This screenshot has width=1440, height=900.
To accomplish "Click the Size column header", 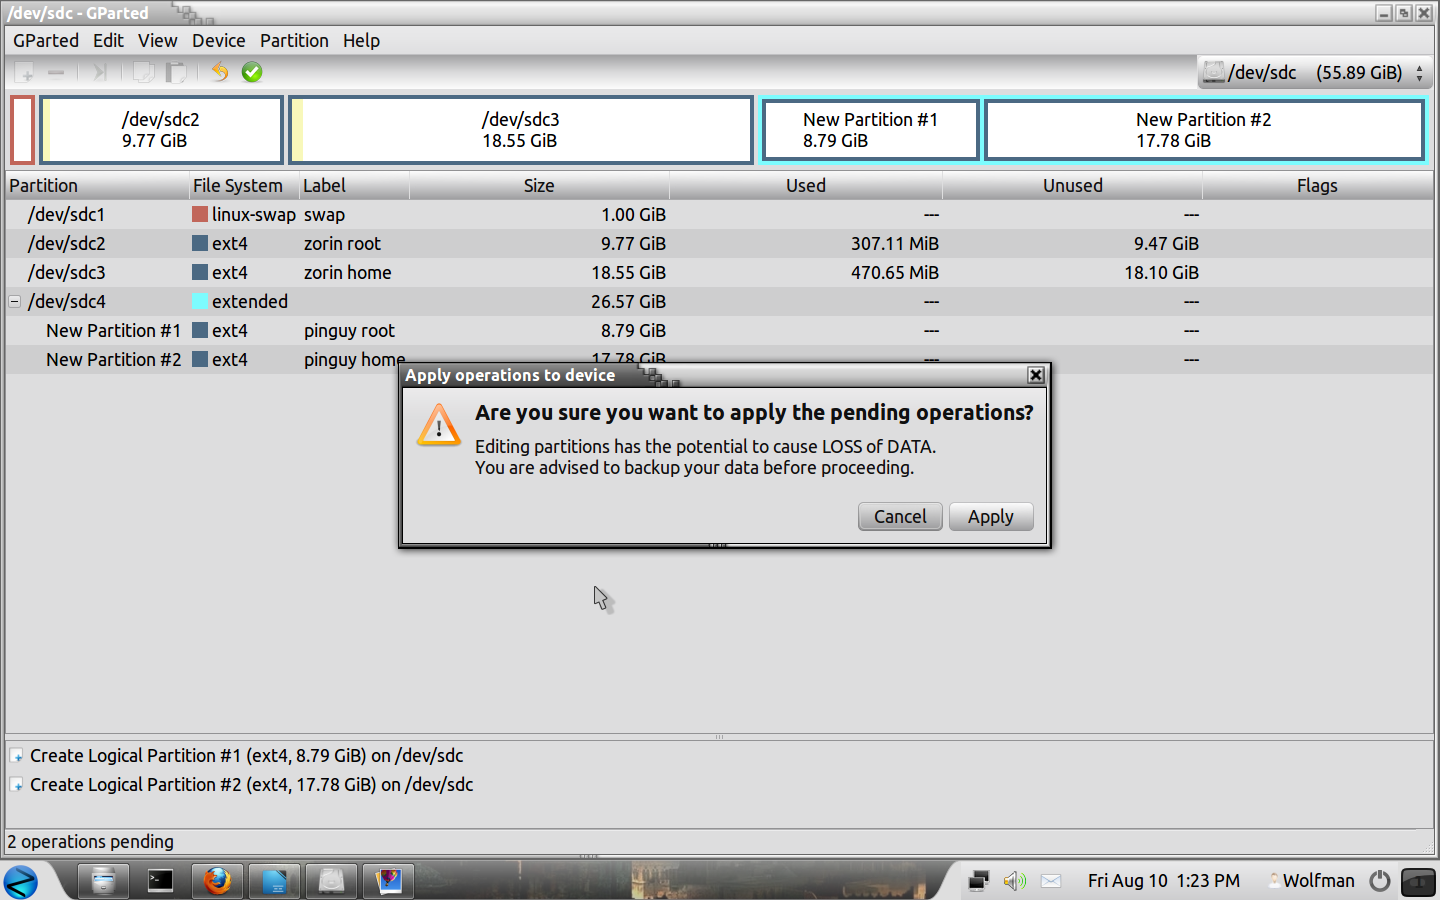I will click(x=538, y=186).
